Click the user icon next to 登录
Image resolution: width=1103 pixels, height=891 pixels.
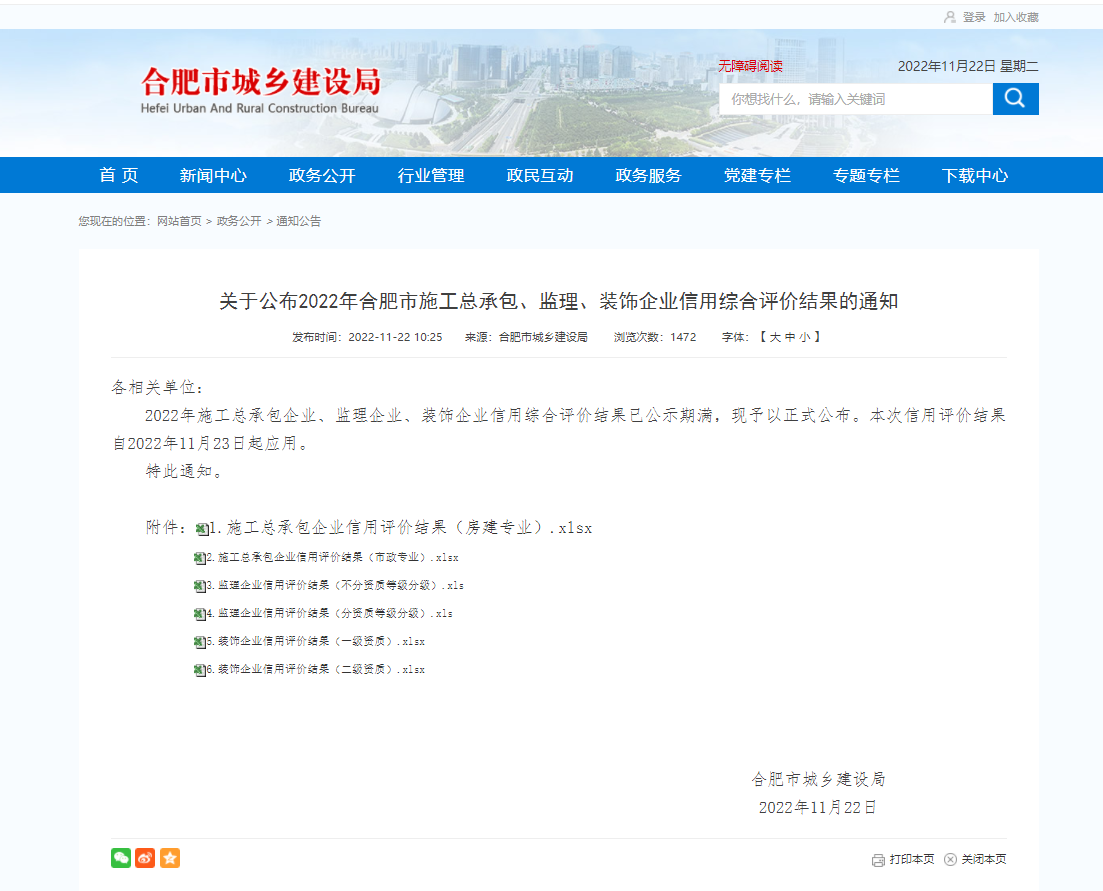tap(950, 17)
